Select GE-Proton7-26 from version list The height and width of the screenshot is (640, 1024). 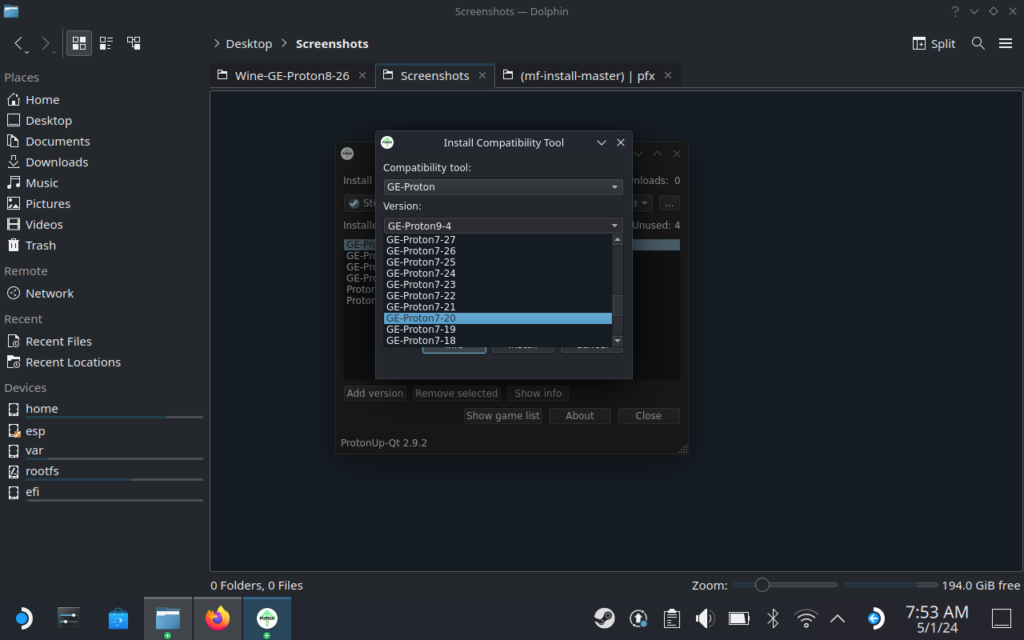coord(498,251)
